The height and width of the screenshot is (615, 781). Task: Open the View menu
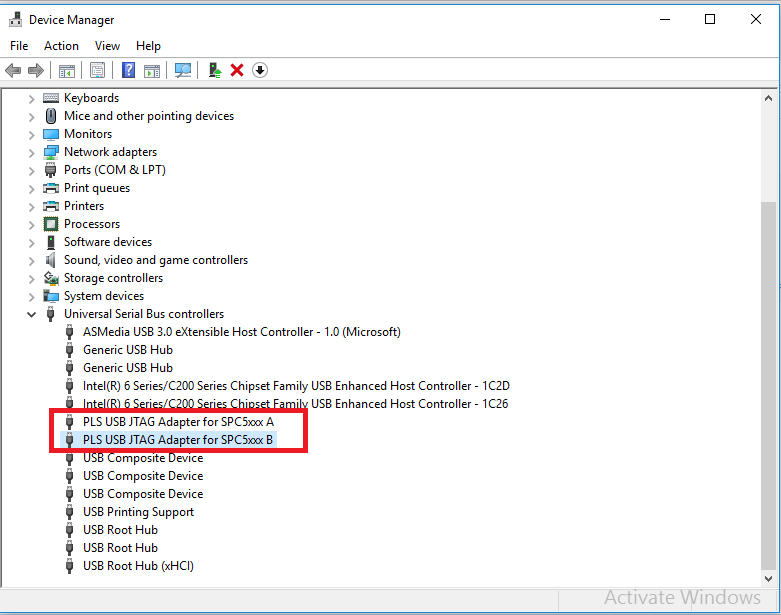107,46
